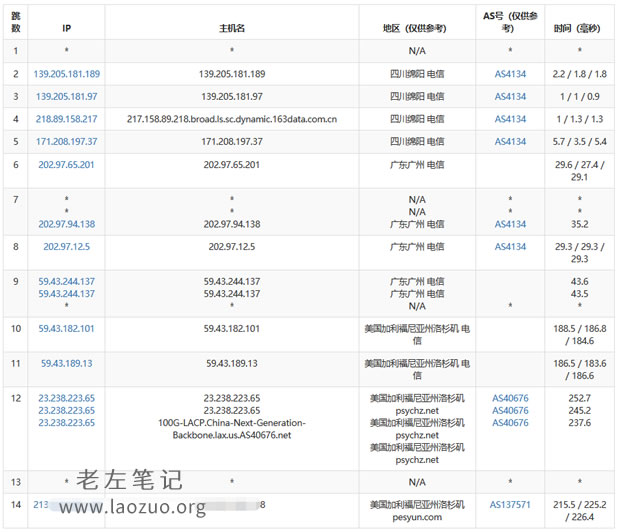Click IP link 202.97.65.201
Viewport: 619px width, 532px height.
(x=66, y=164)
